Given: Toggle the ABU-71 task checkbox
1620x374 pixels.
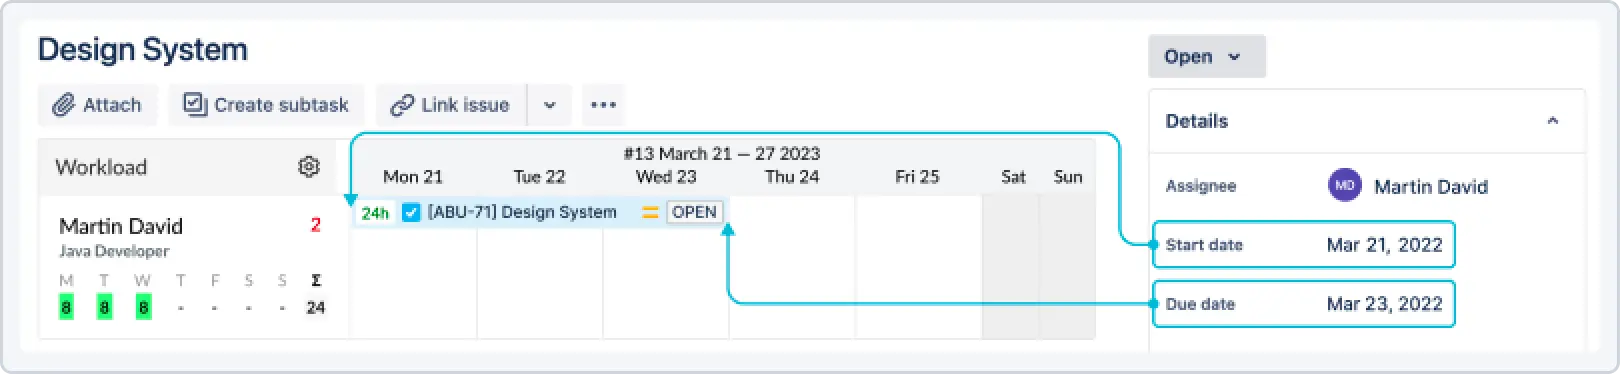Looking at the screenshot, I should tap(411, 212).
